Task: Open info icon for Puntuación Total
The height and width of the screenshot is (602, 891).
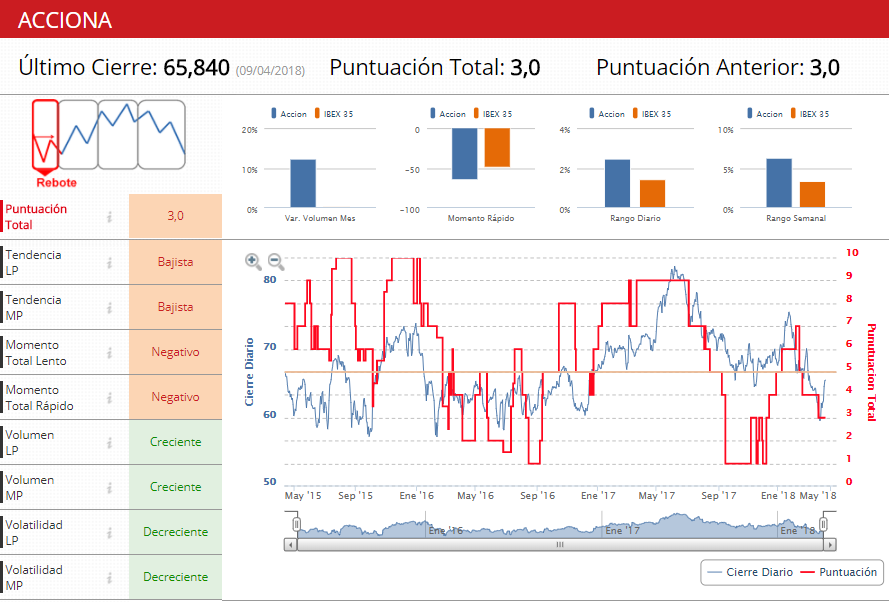Action: (x=110, y=217)
